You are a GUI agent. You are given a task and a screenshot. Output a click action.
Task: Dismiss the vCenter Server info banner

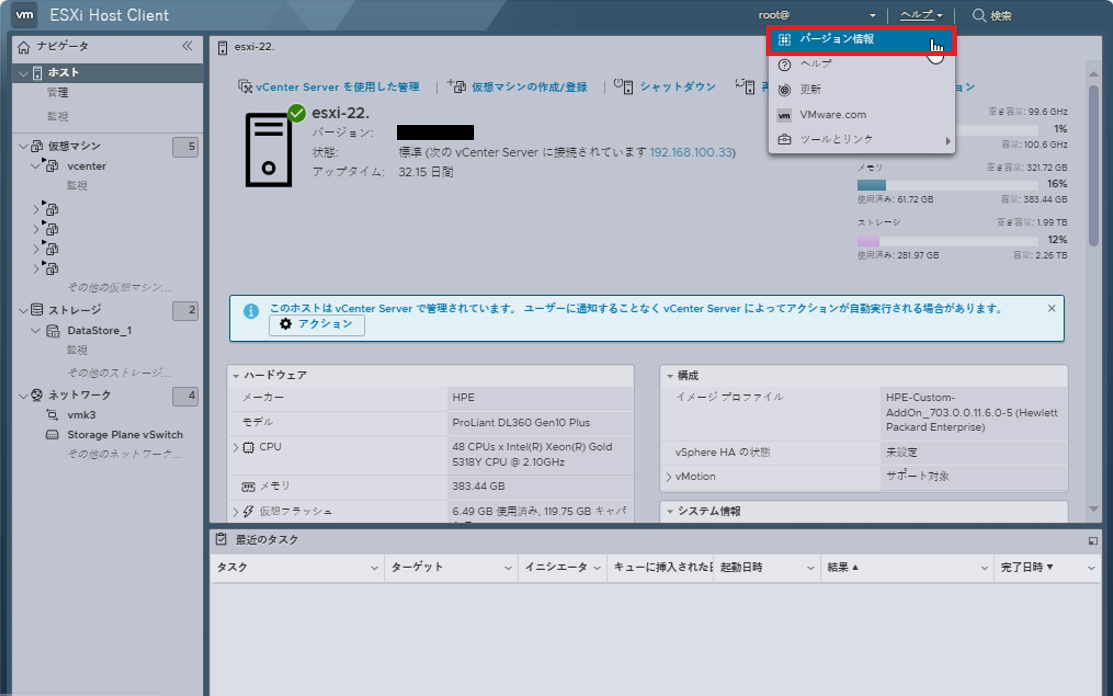1051,309
